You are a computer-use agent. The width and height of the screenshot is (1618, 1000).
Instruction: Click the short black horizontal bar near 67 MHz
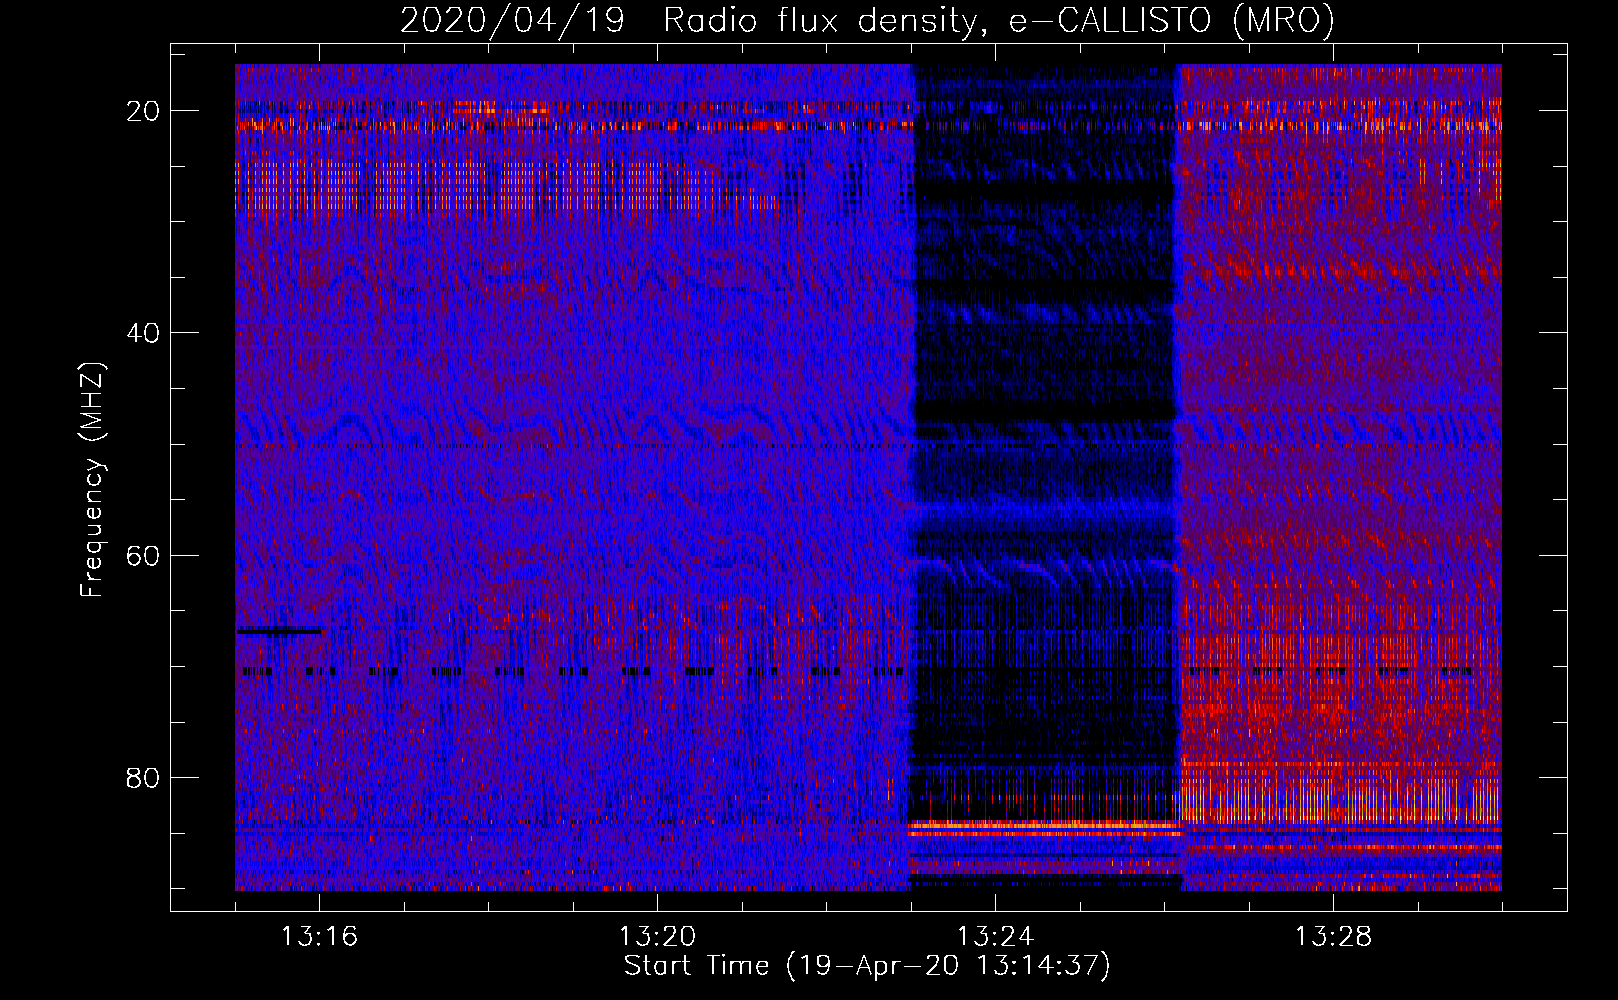279,631
